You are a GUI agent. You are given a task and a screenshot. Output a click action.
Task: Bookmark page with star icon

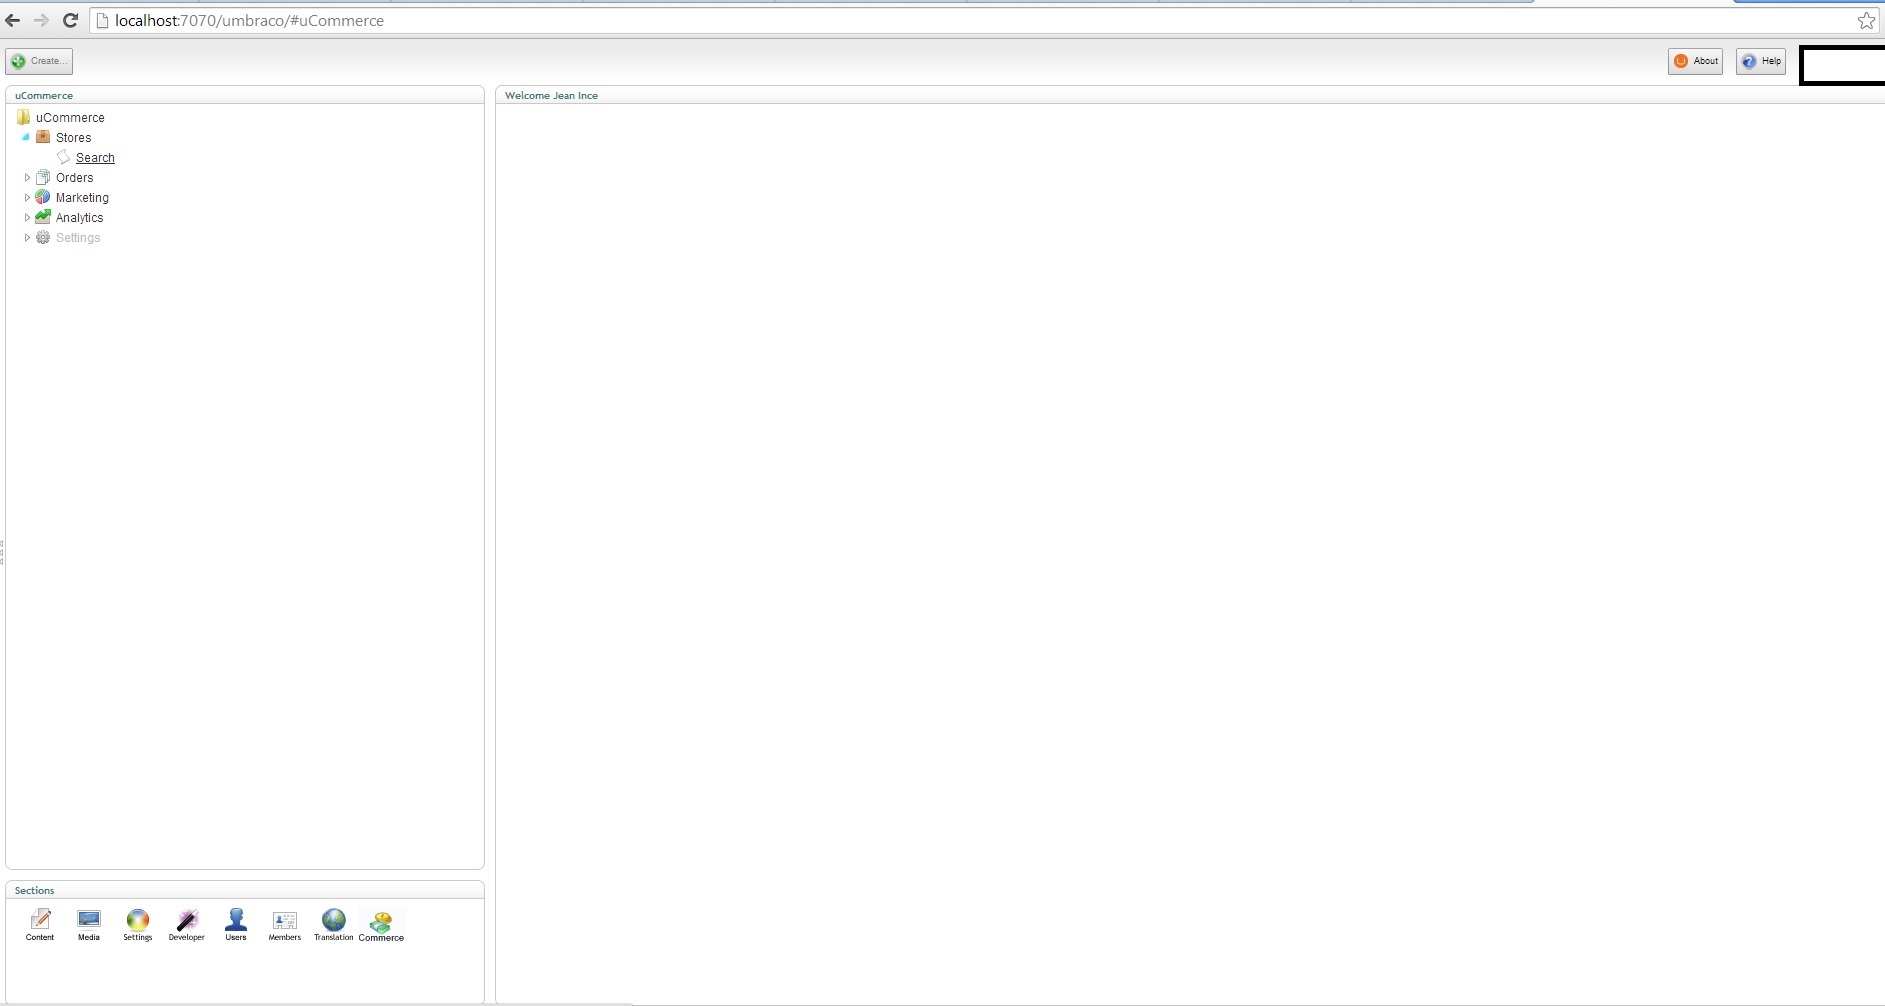(1866, 20)
